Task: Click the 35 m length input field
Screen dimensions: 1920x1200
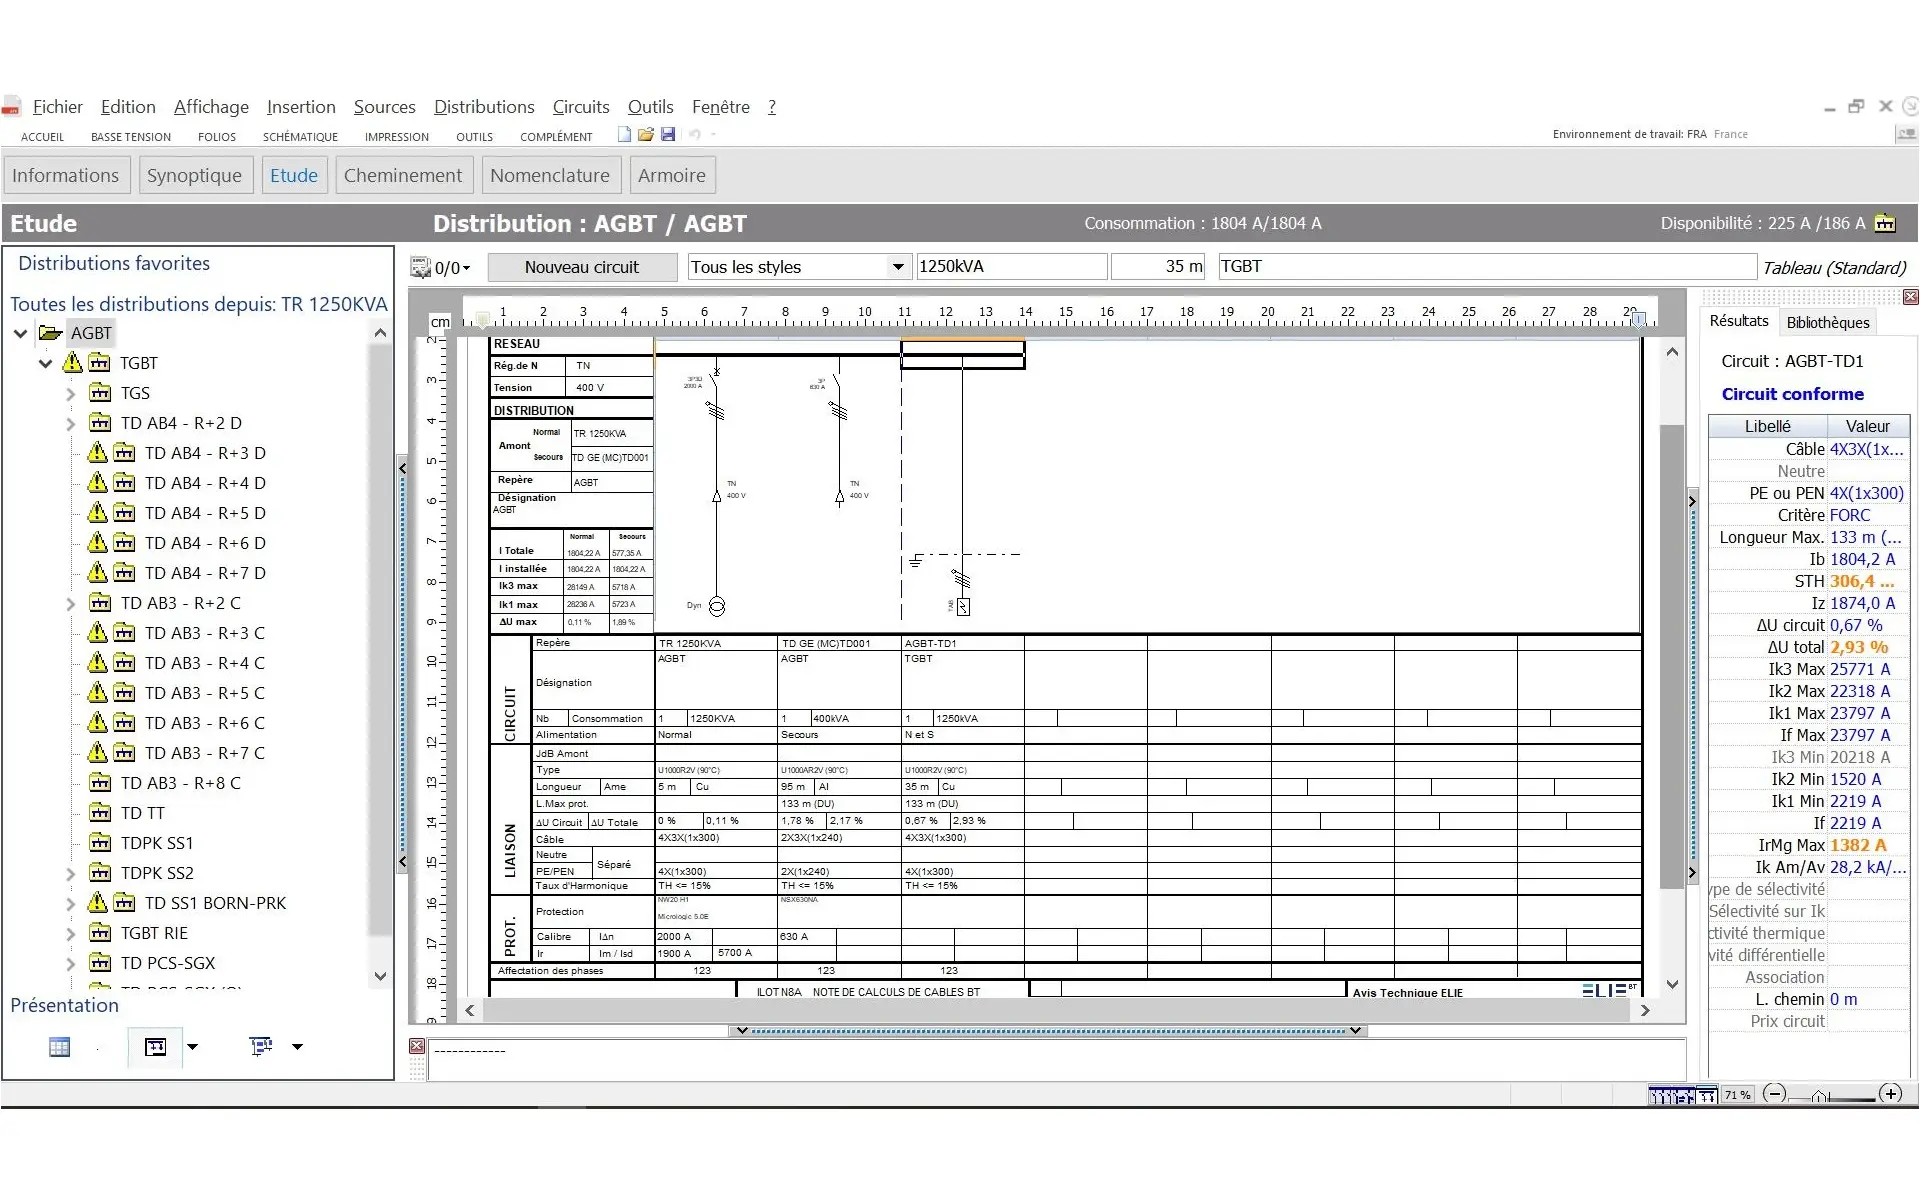Action: coord(1158,267)
